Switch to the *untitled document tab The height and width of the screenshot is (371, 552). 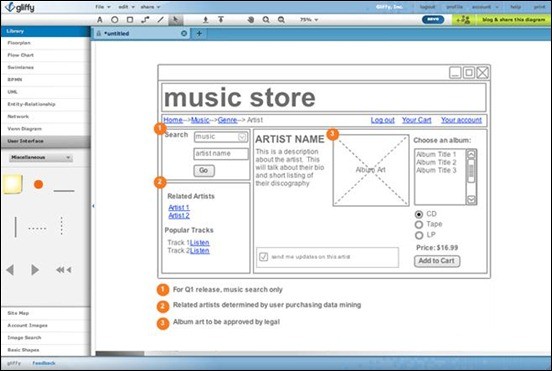coord(141,33)
